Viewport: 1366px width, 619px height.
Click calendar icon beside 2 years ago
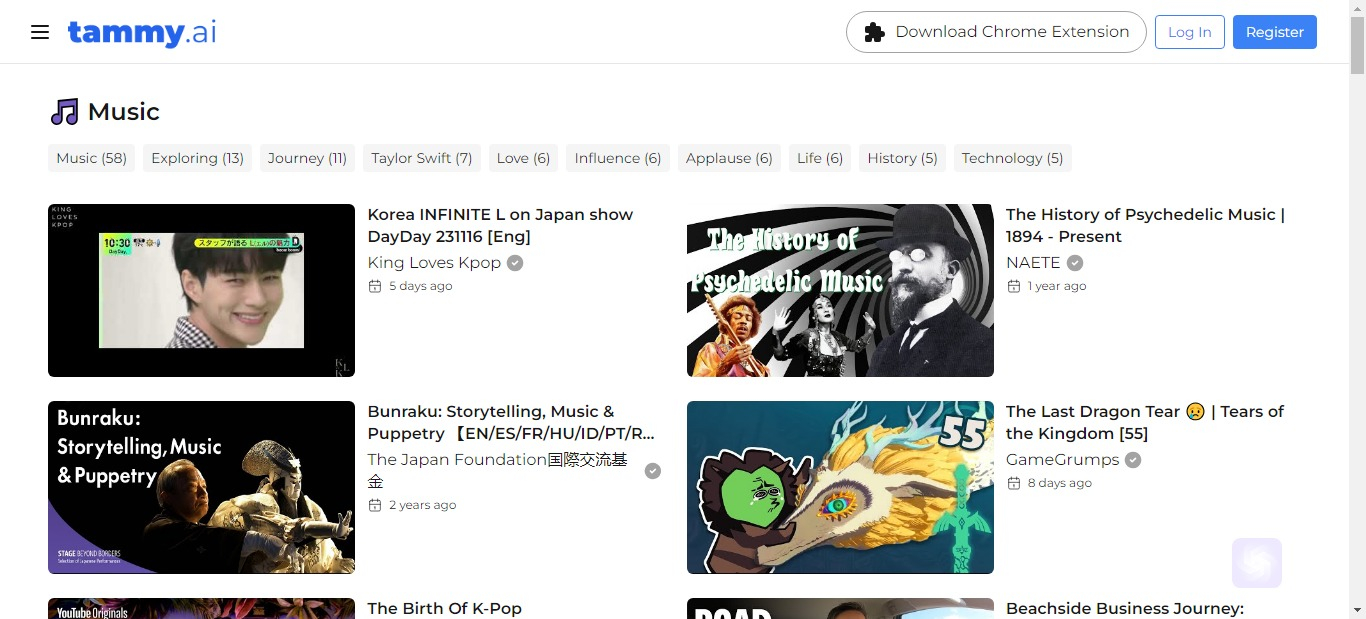coord(375,505)
